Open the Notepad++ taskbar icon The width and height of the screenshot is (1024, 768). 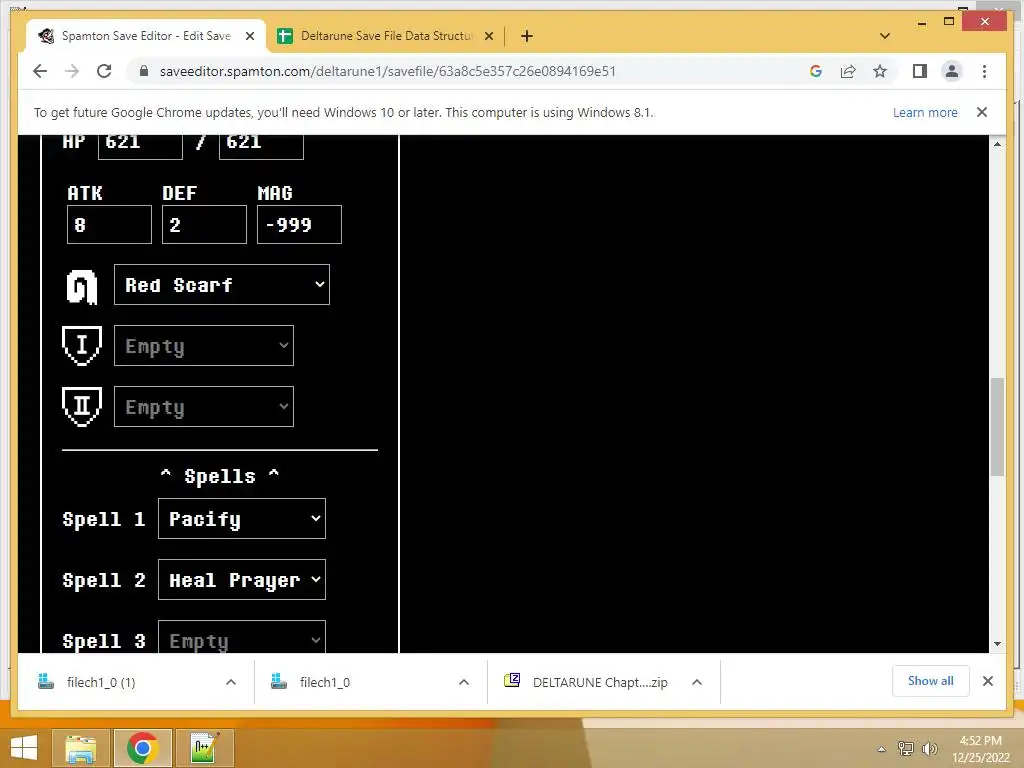pos(204,748)
